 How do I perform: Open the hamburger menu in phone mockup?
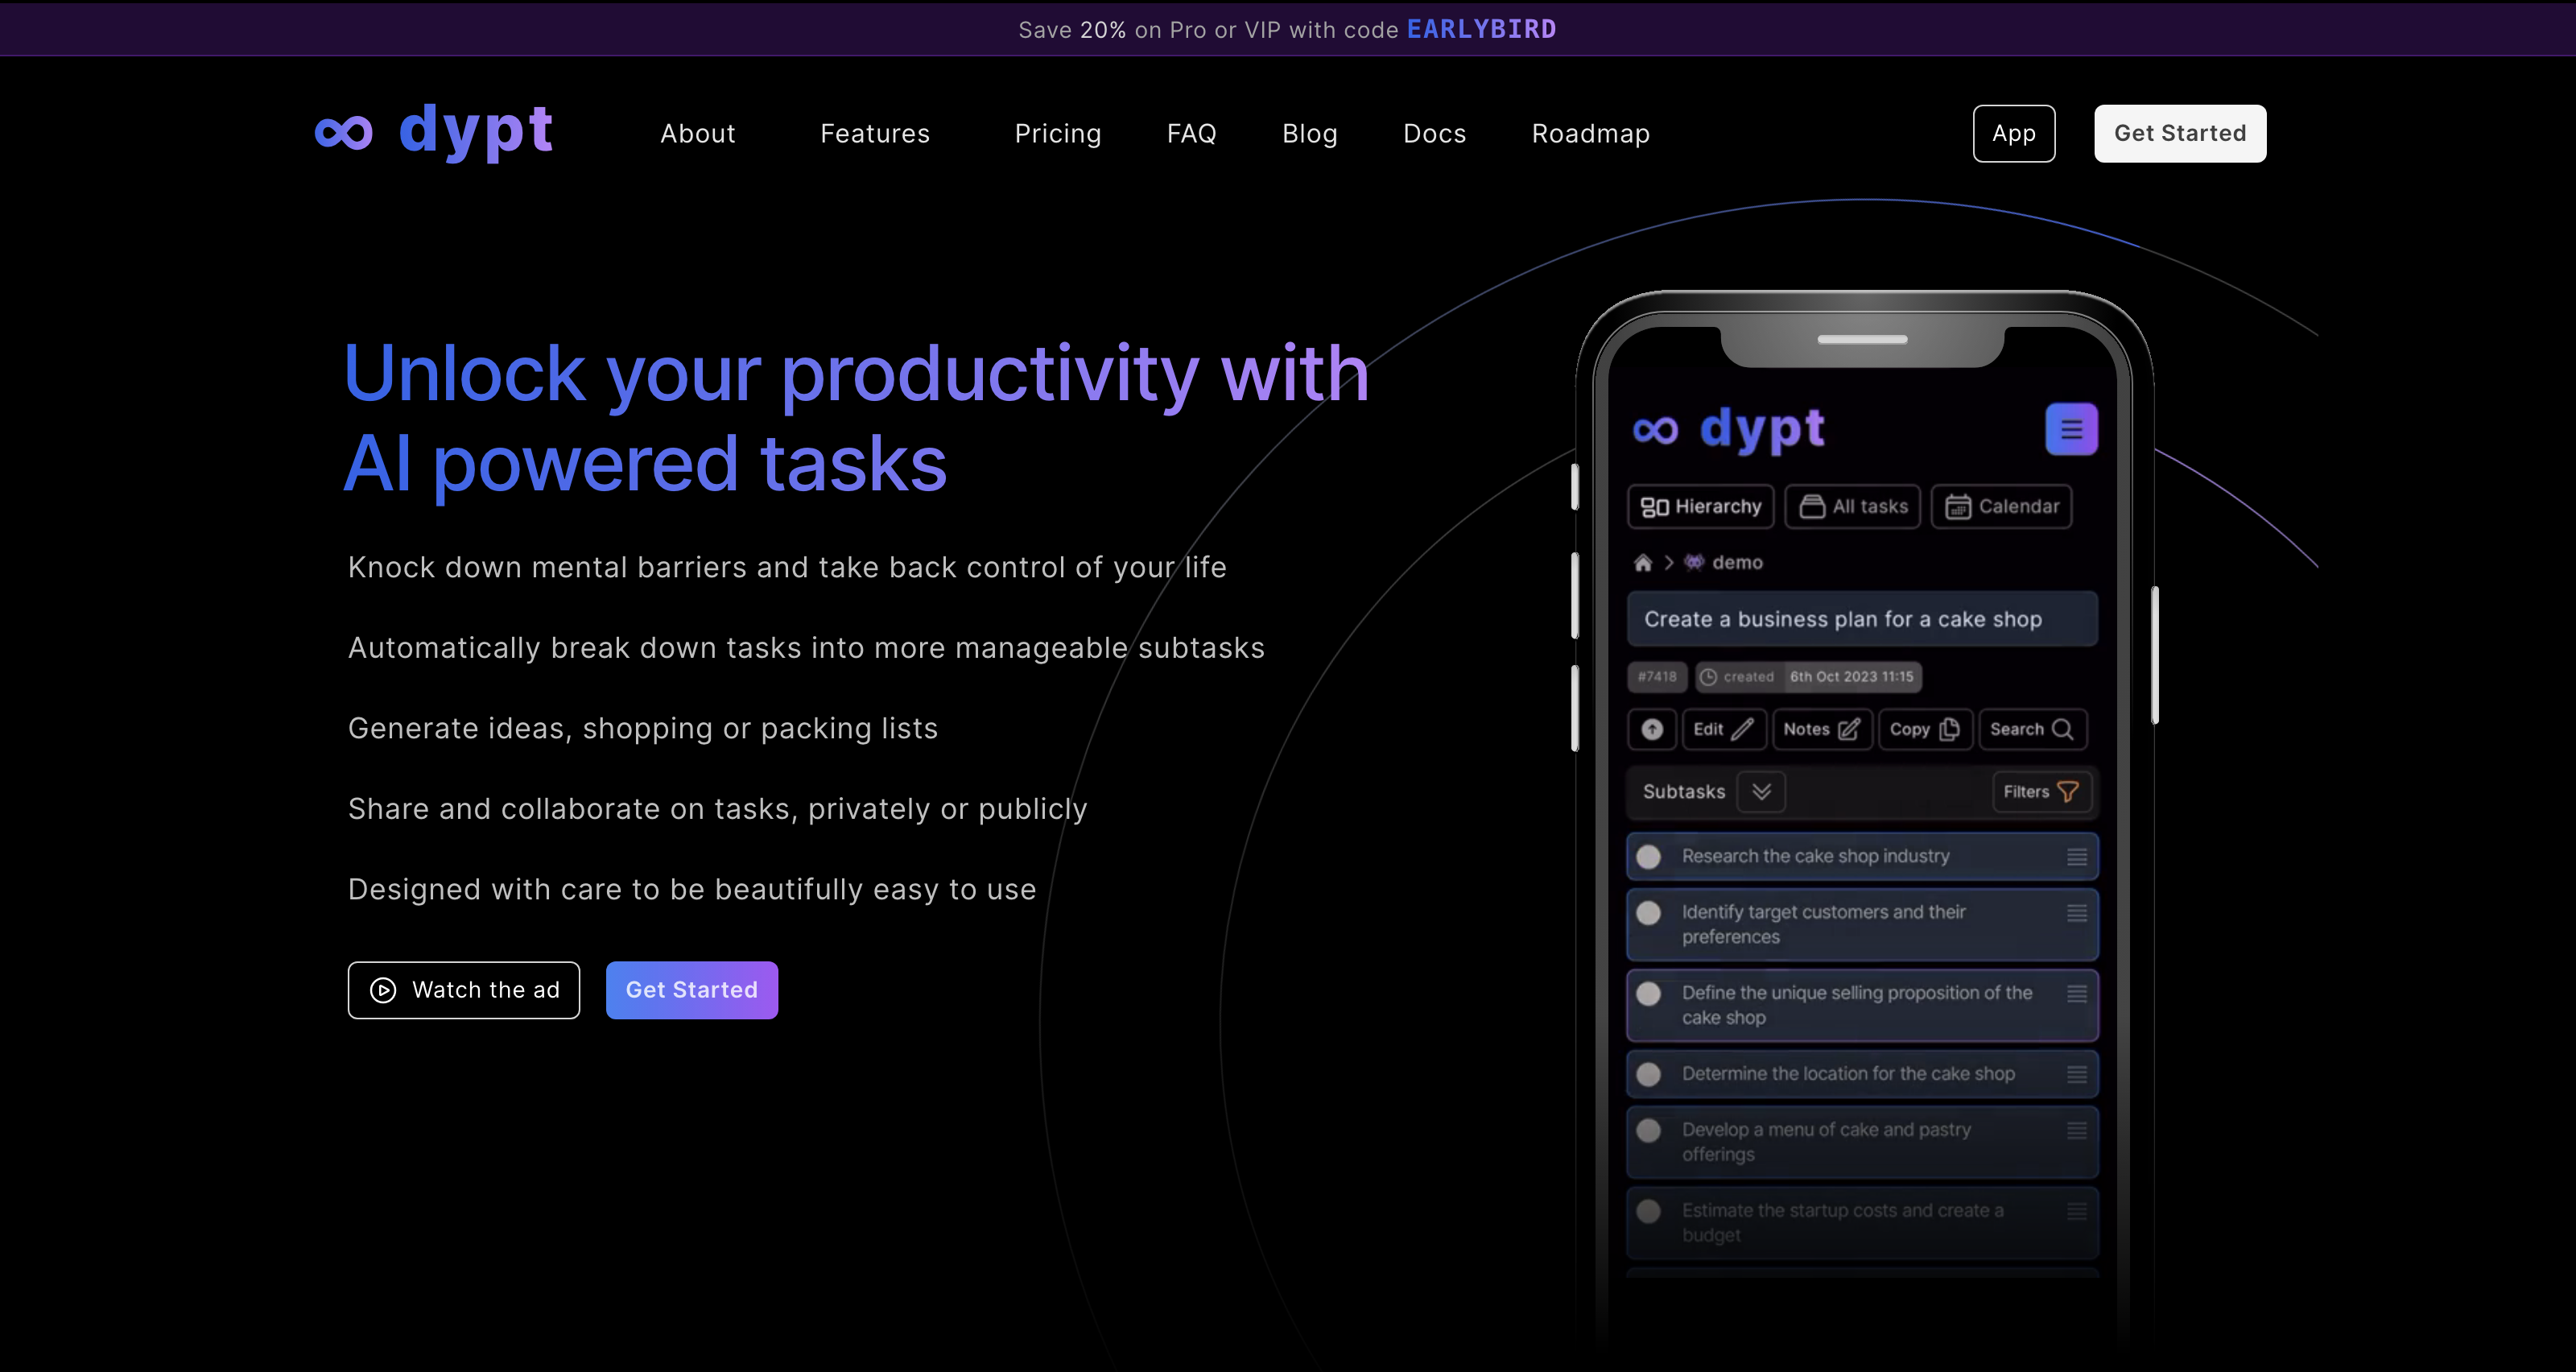pyautogui.click(x=2071, y=429)
